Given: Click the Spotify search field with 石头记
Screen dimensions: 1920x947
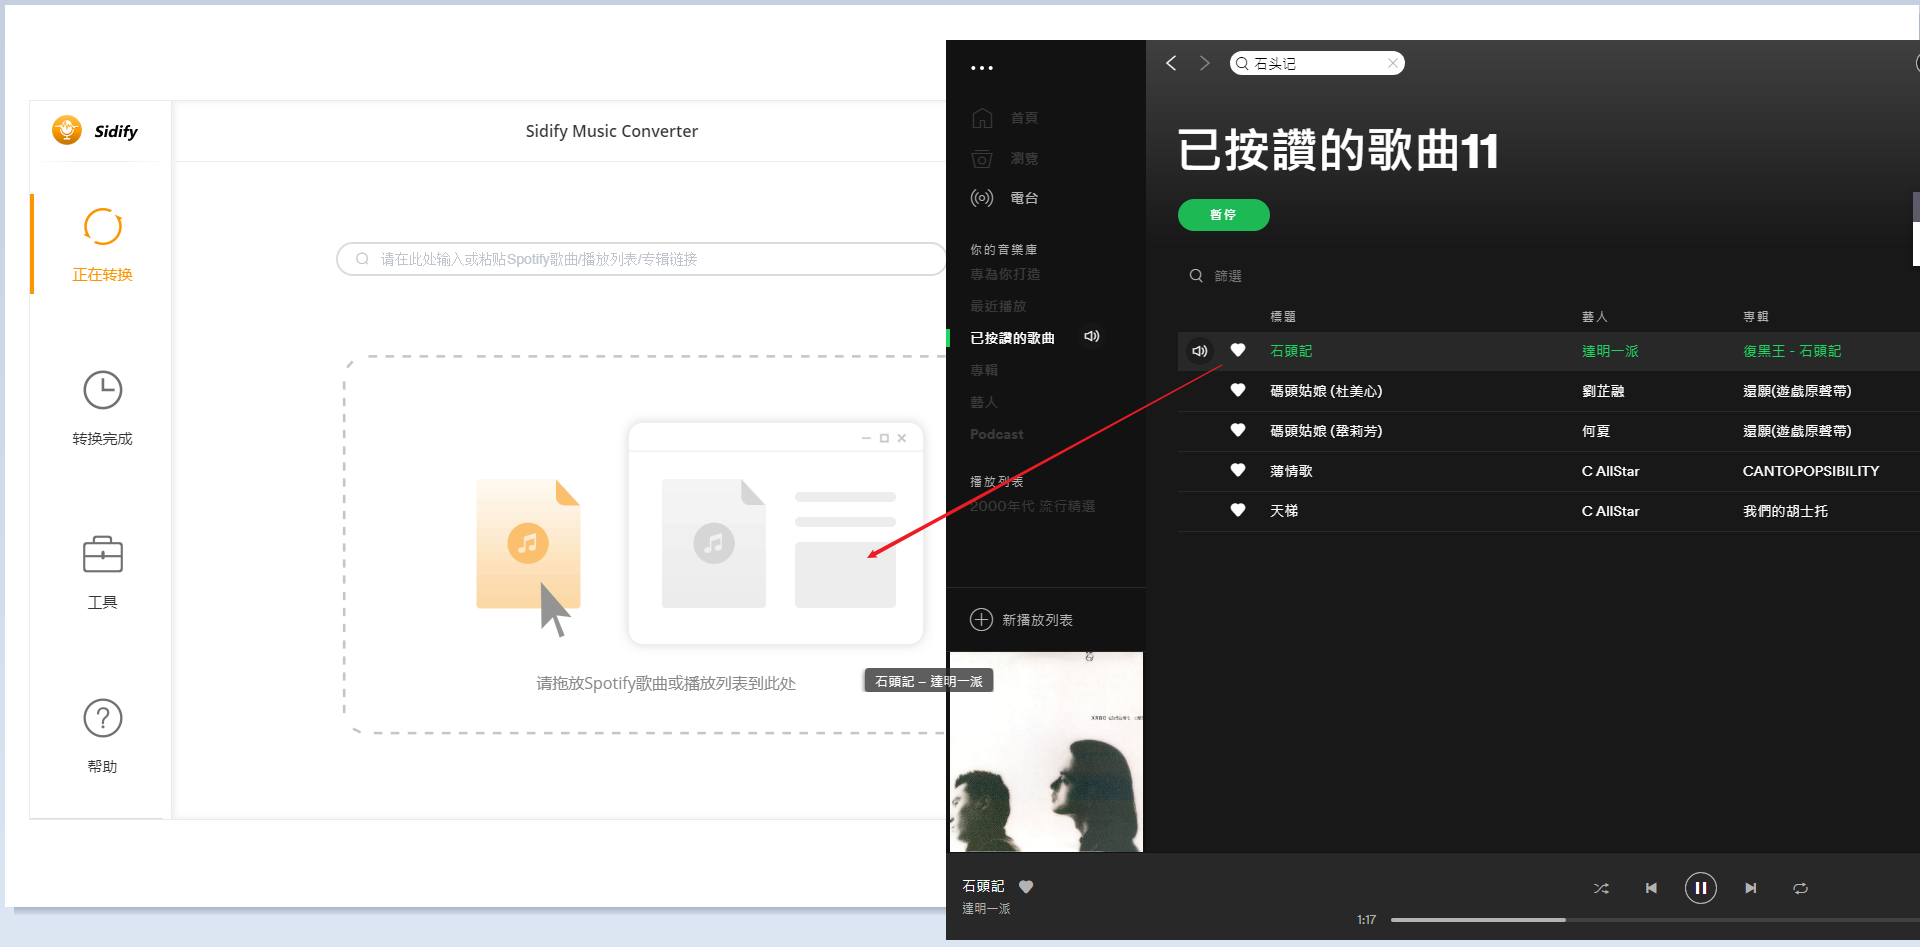Looking at the screenshot, I should [1316, 63].
